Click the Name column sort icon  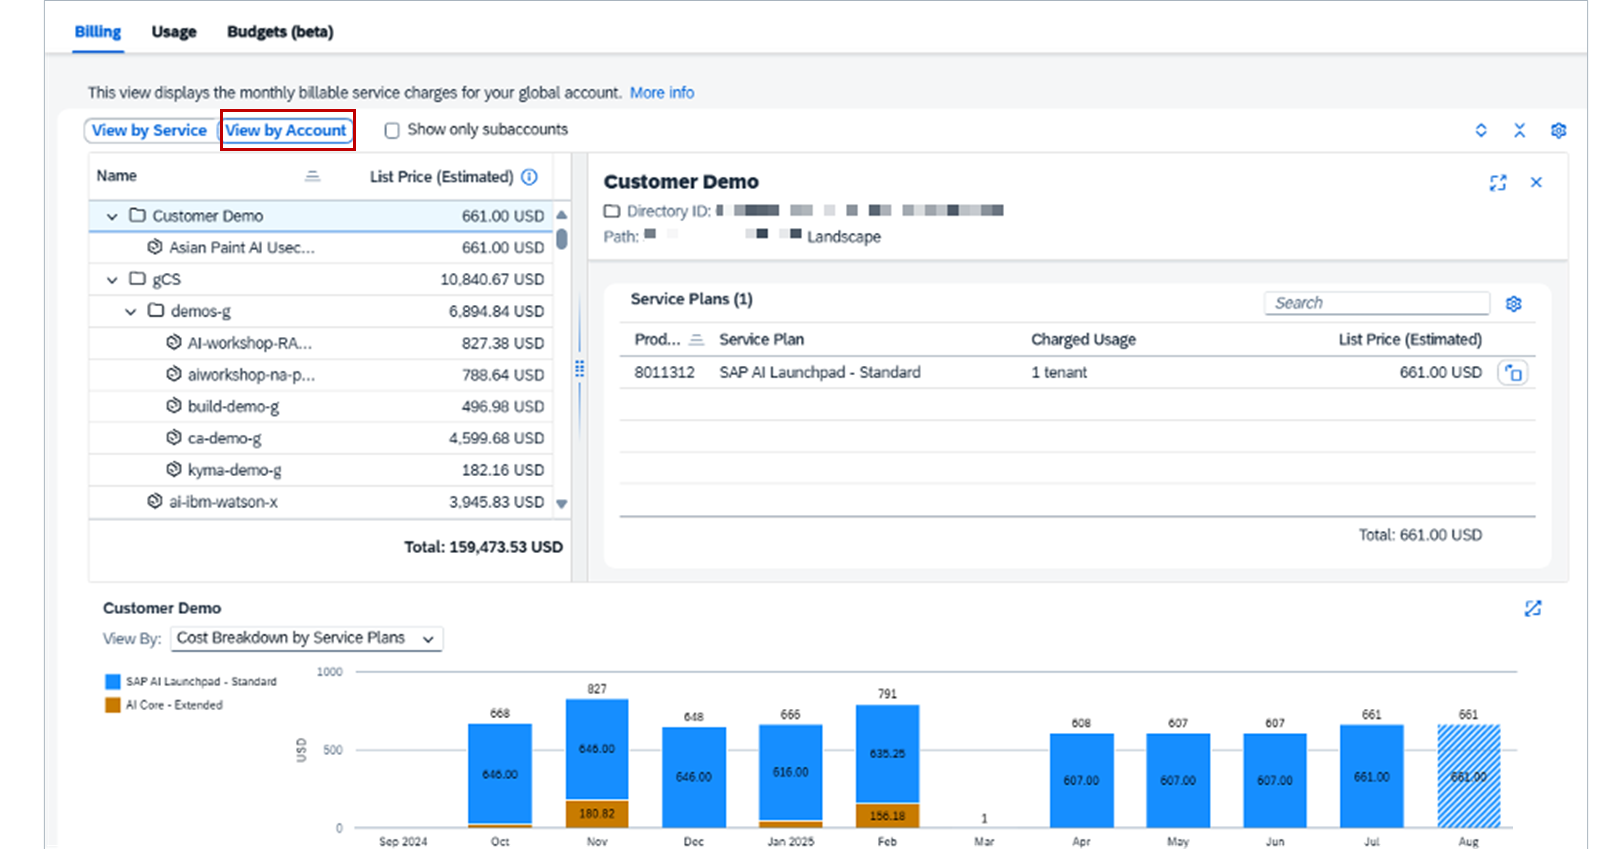312,176
